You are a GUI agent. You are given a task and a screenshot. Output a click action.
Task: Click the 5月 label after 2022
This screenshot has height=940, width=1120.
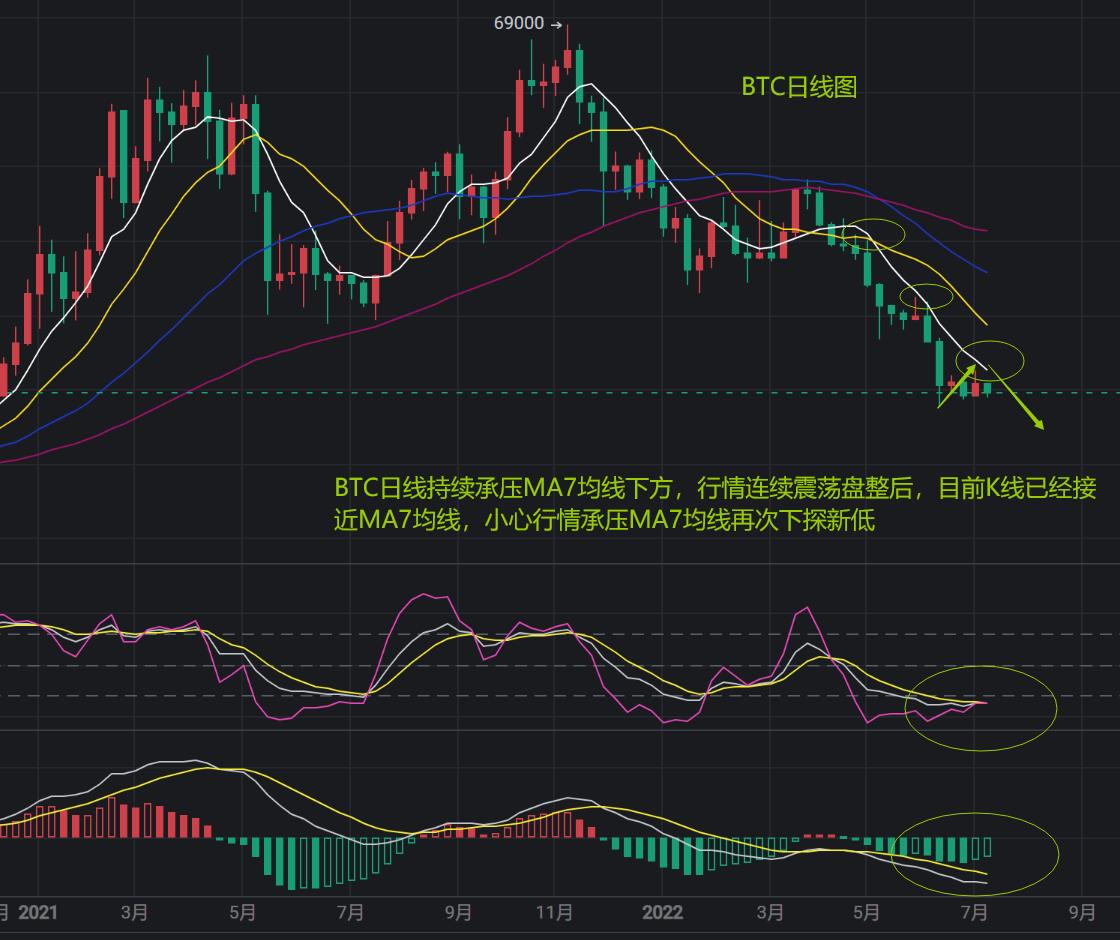pos(866,912)
